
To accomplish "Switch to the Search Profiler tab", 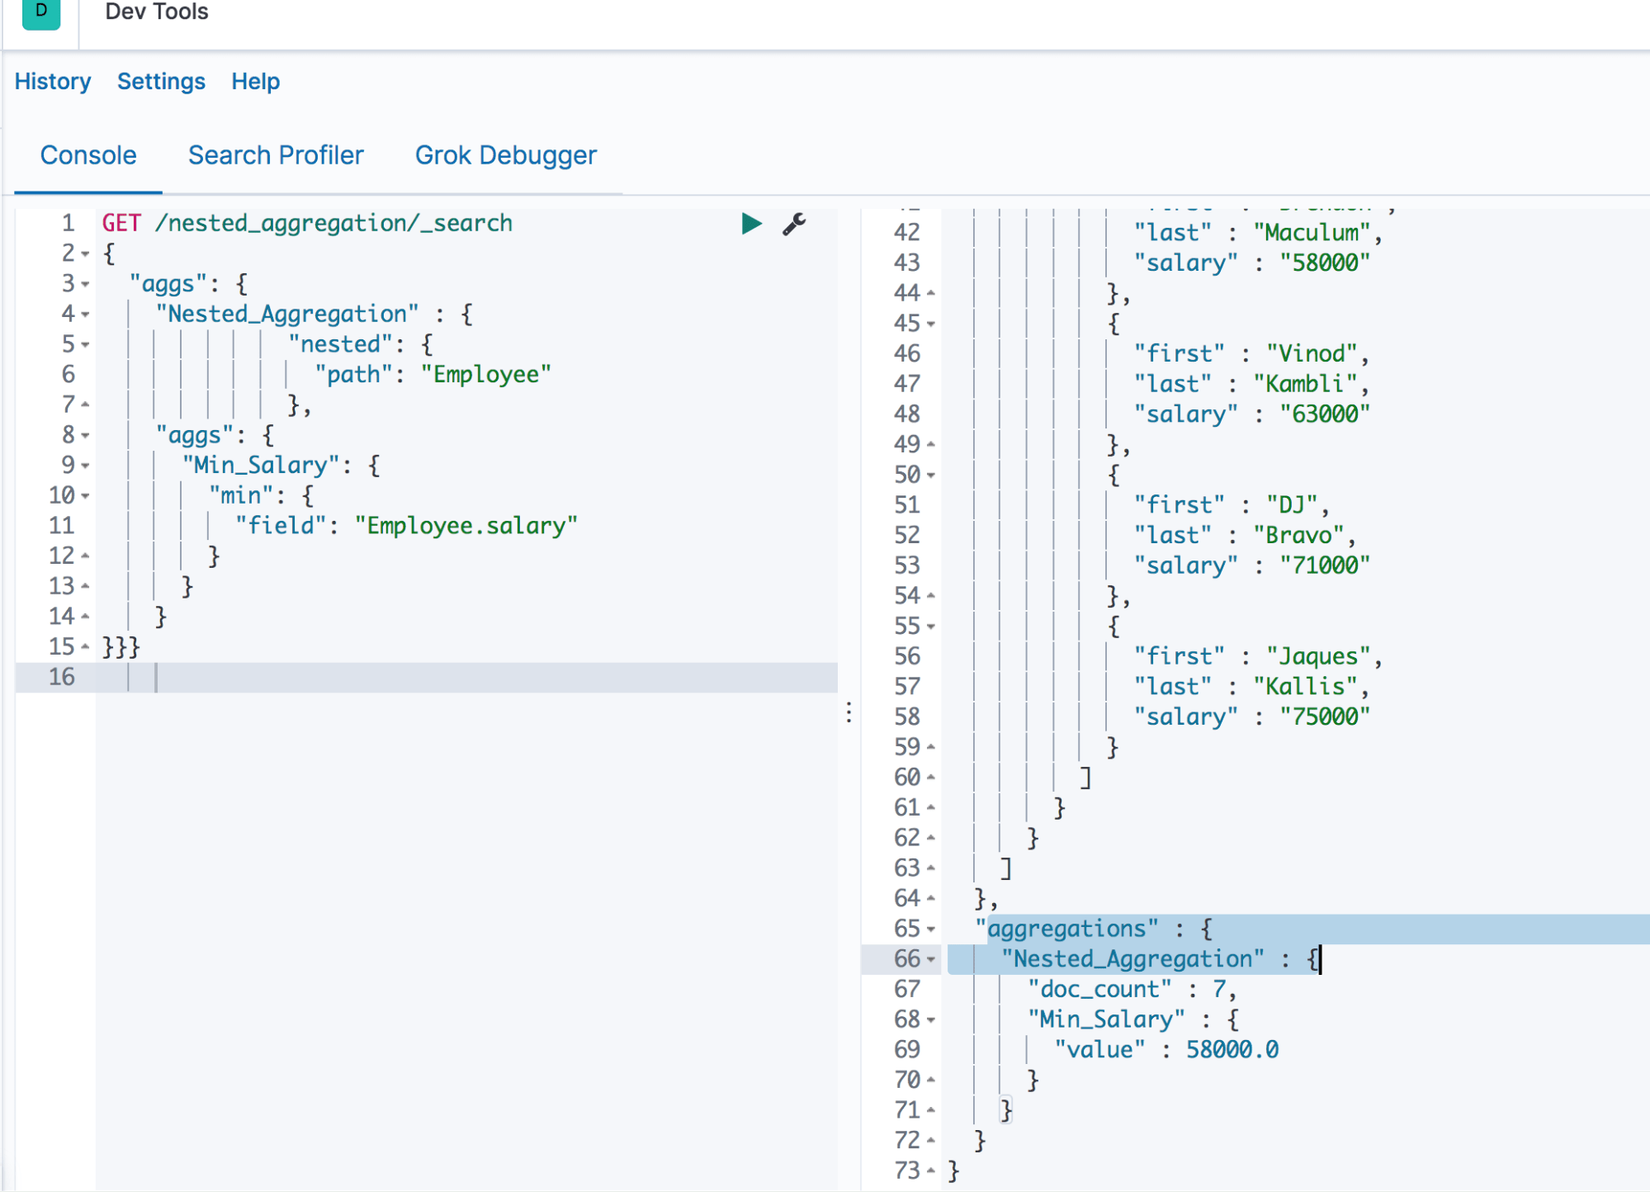I will 276,155.
